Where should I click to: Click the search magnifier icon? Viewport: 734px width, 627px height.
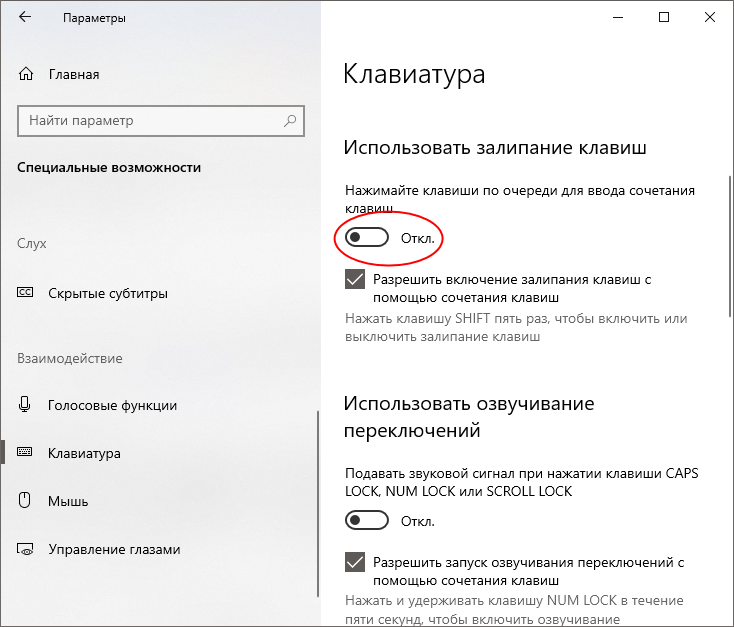pyautogui.click(x=290, y=121)
